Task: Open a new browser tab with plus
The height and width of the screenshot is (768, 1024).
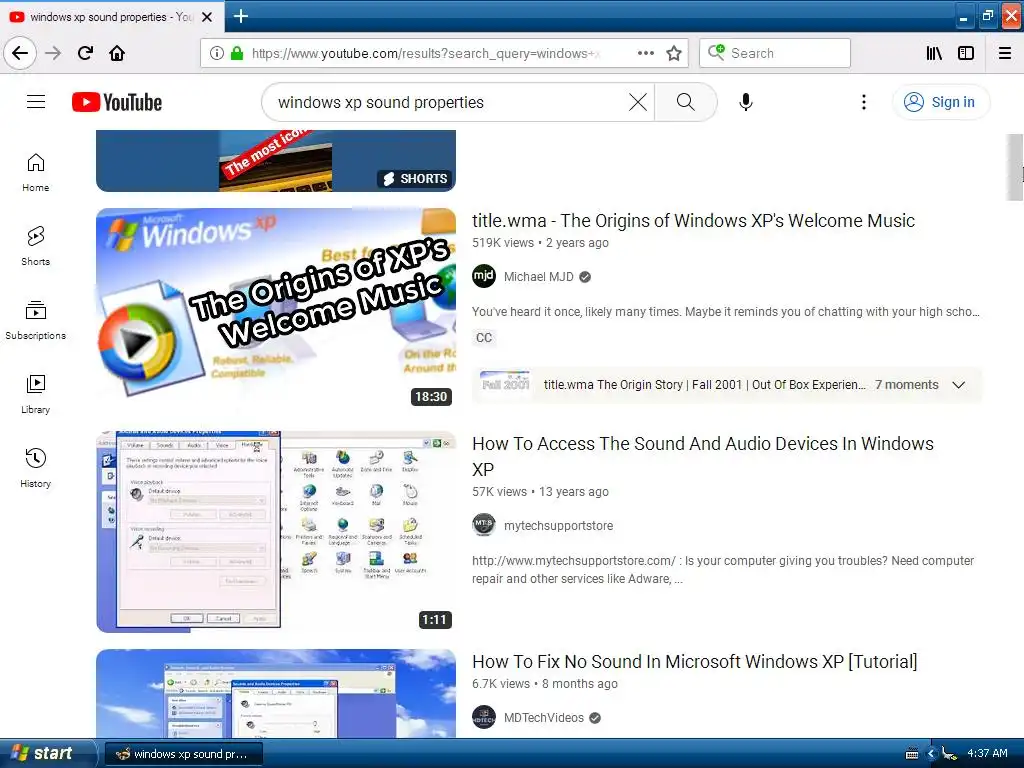Action: tap(240, 16)
